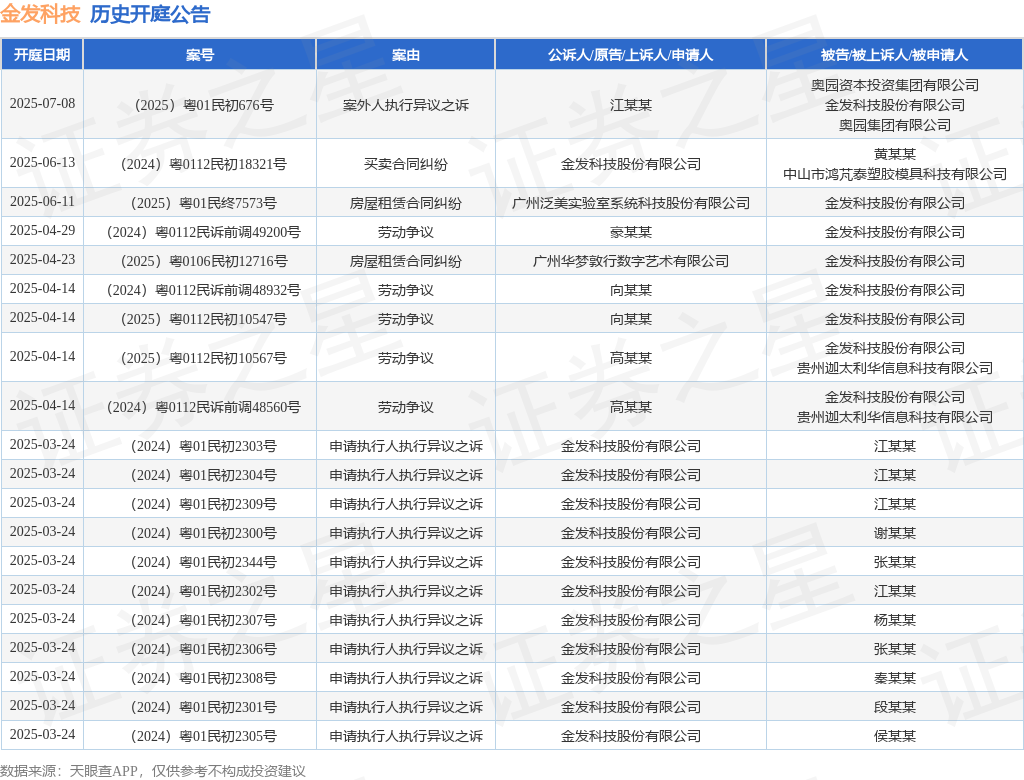1024x780 pixels.
Task: Select case number (2024)粤01民初2305号
Action: coord(204,736)
